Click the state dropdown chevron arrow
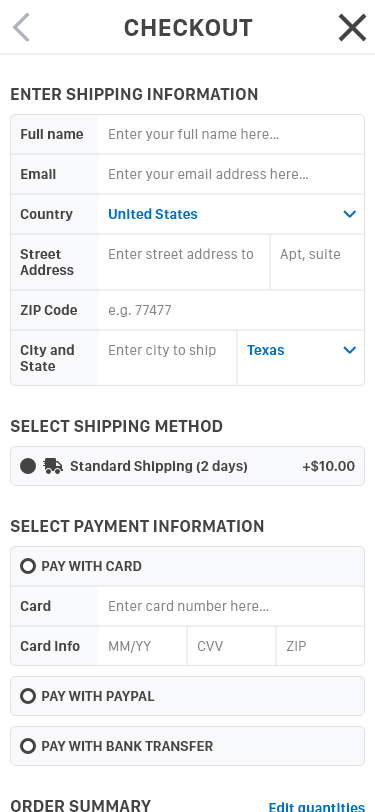Screen dimensions: 375x812 click(350, 350)
